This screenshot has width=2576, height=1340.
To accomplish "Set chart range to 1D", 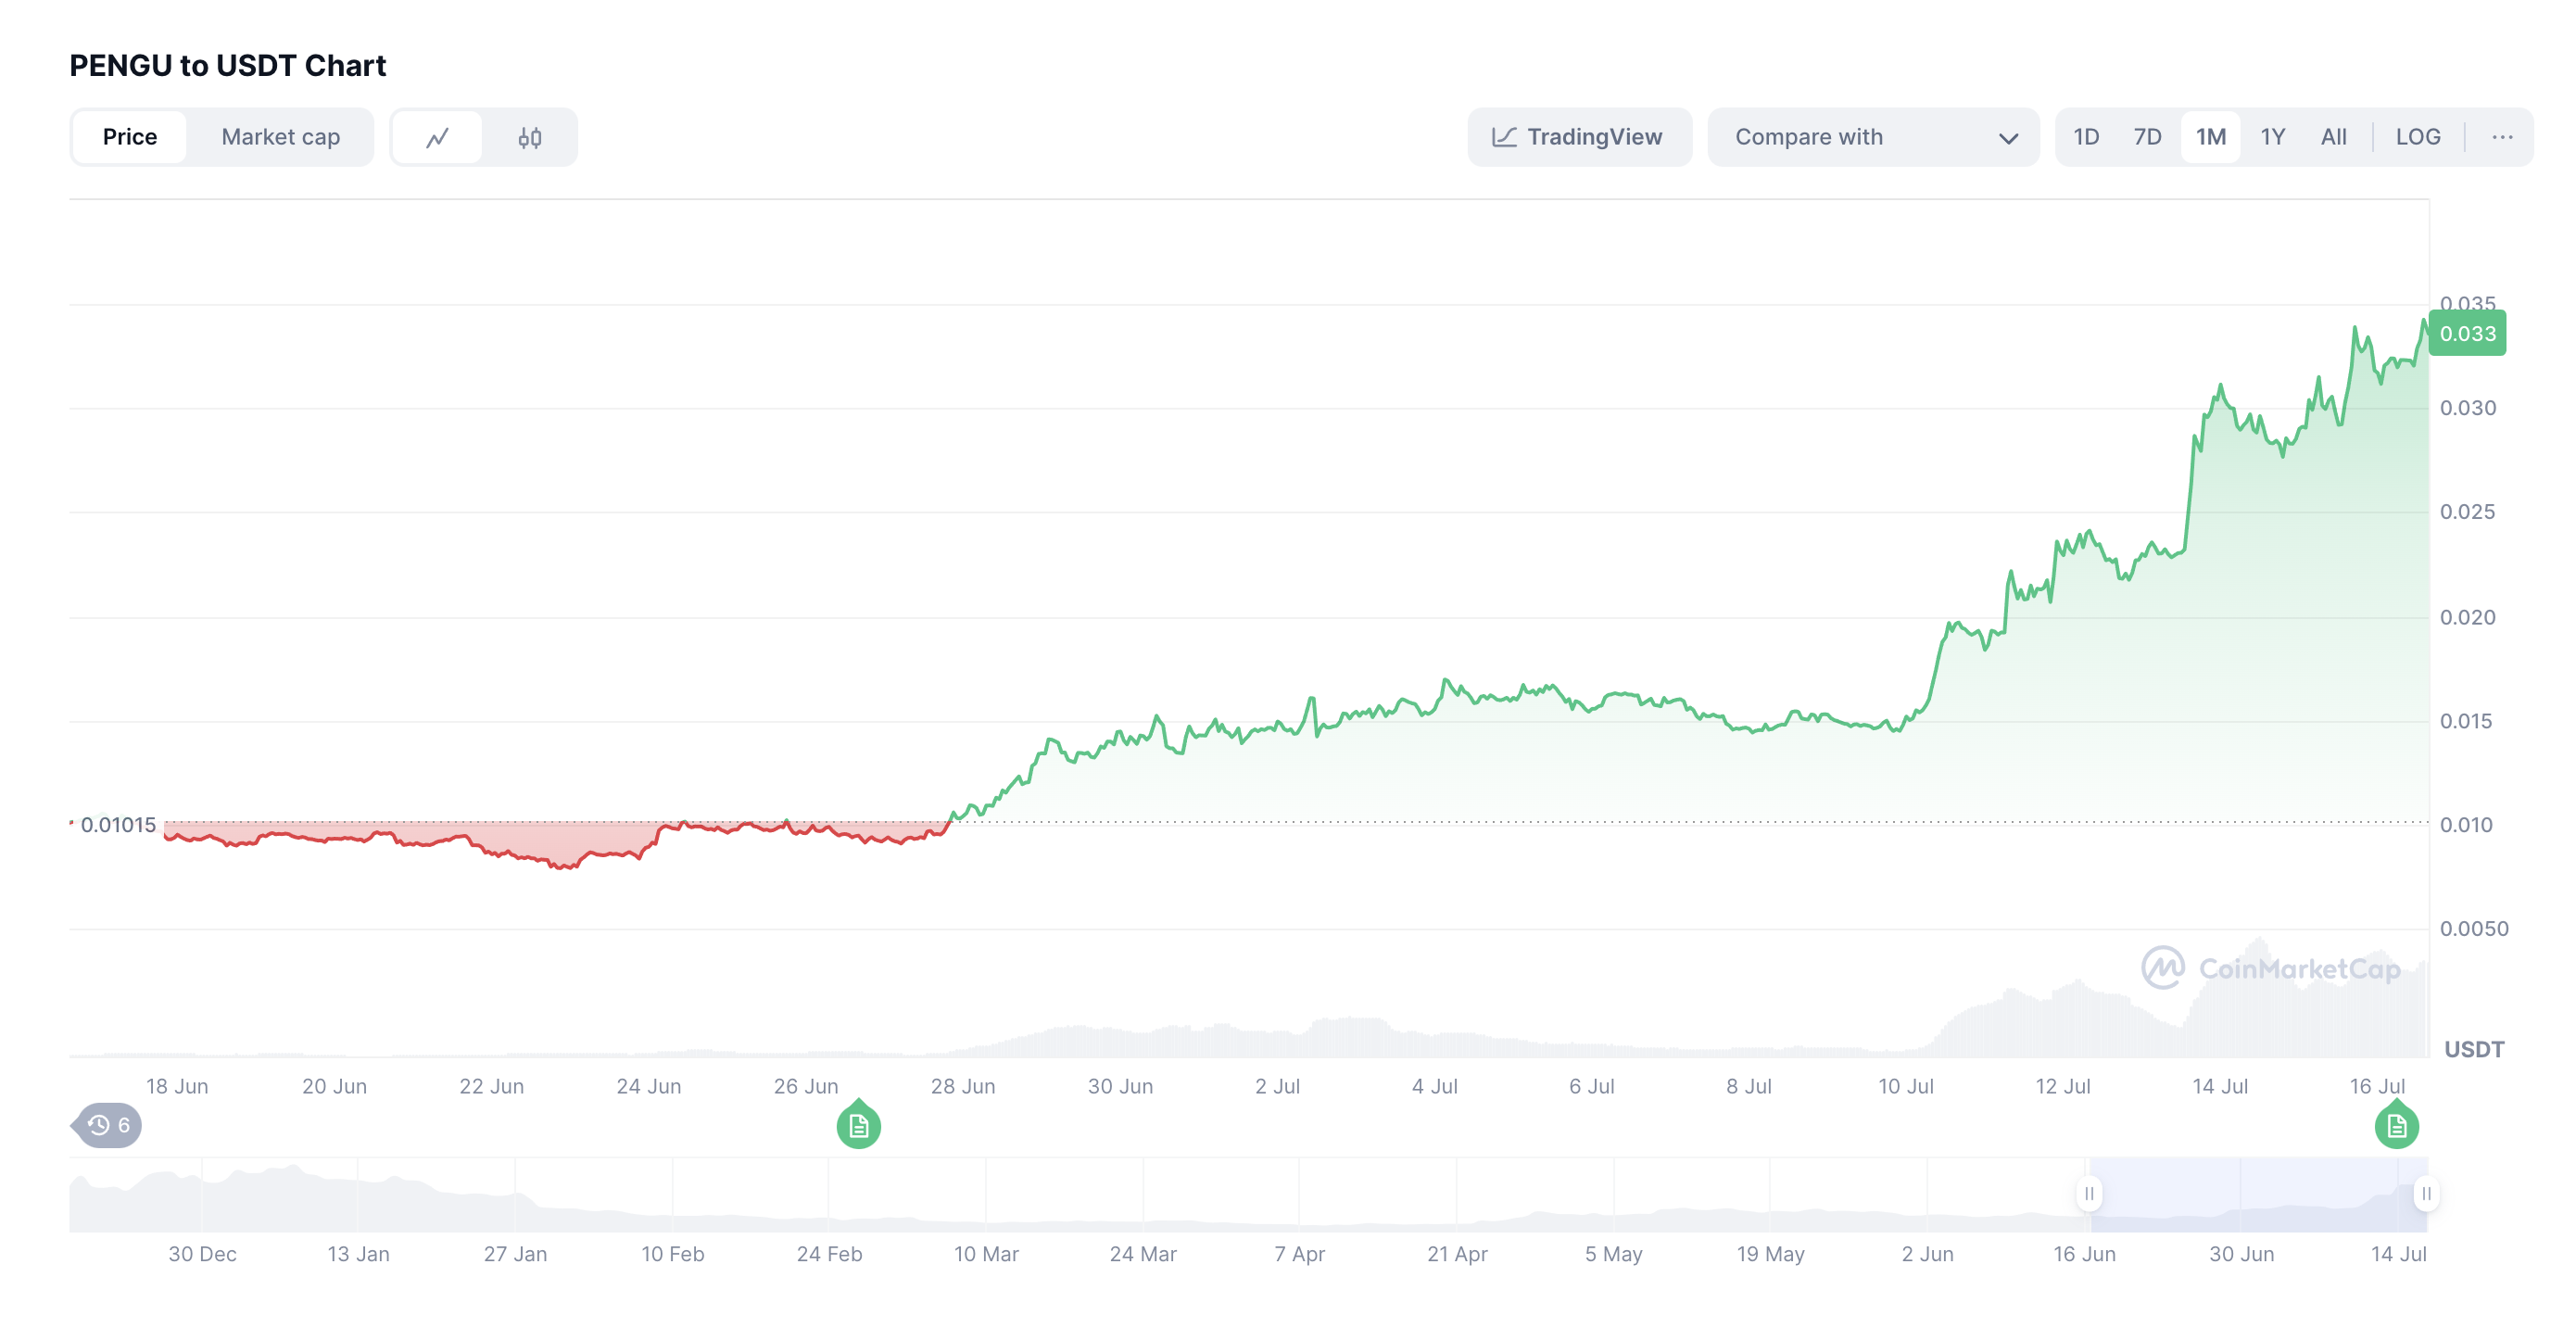I will point(2086,137).
